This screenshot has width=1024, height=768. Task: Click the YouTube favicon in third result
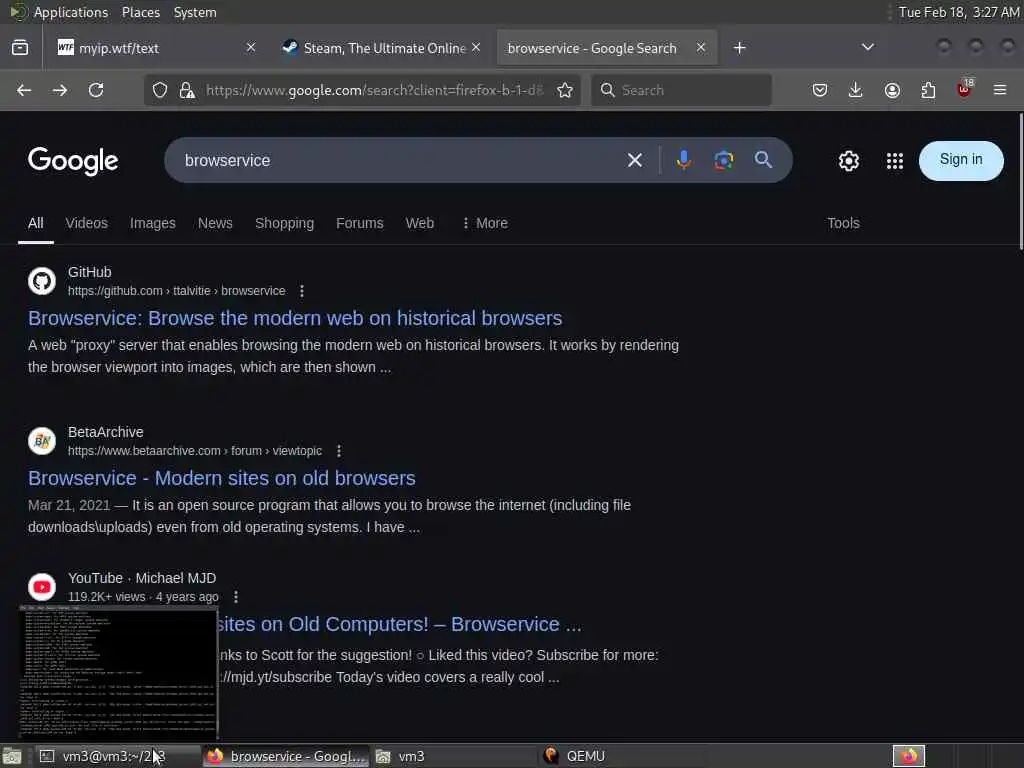click(x=42, y=587)
